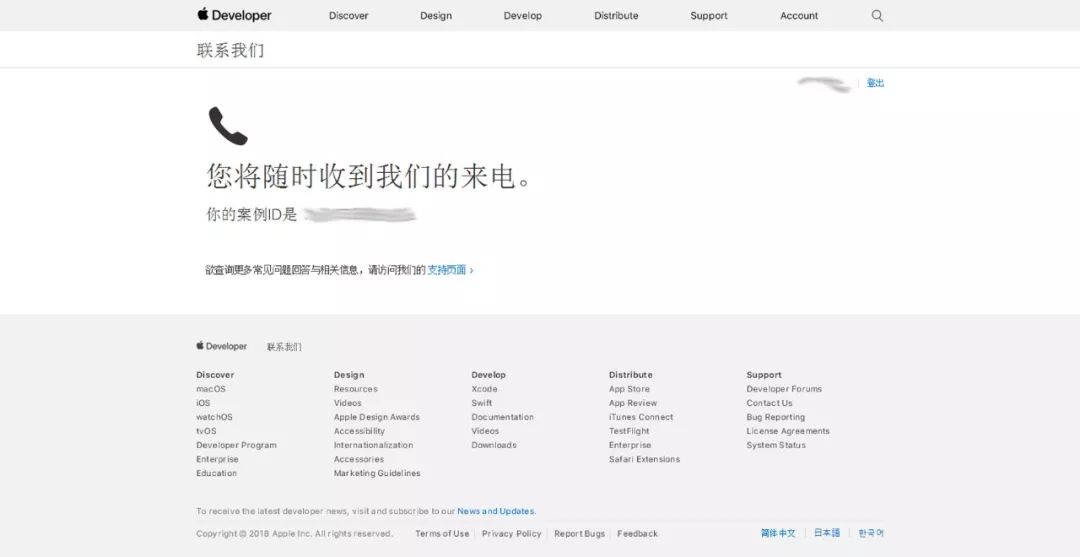Switch language to 简体中文
The width and height of the screenshot is (1080, 557).
[x=778, y=533]
